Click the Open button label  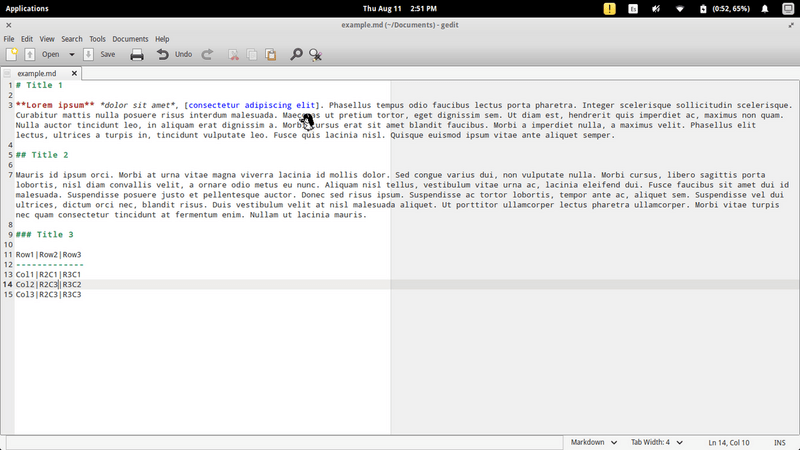click(x=50, y=54)
